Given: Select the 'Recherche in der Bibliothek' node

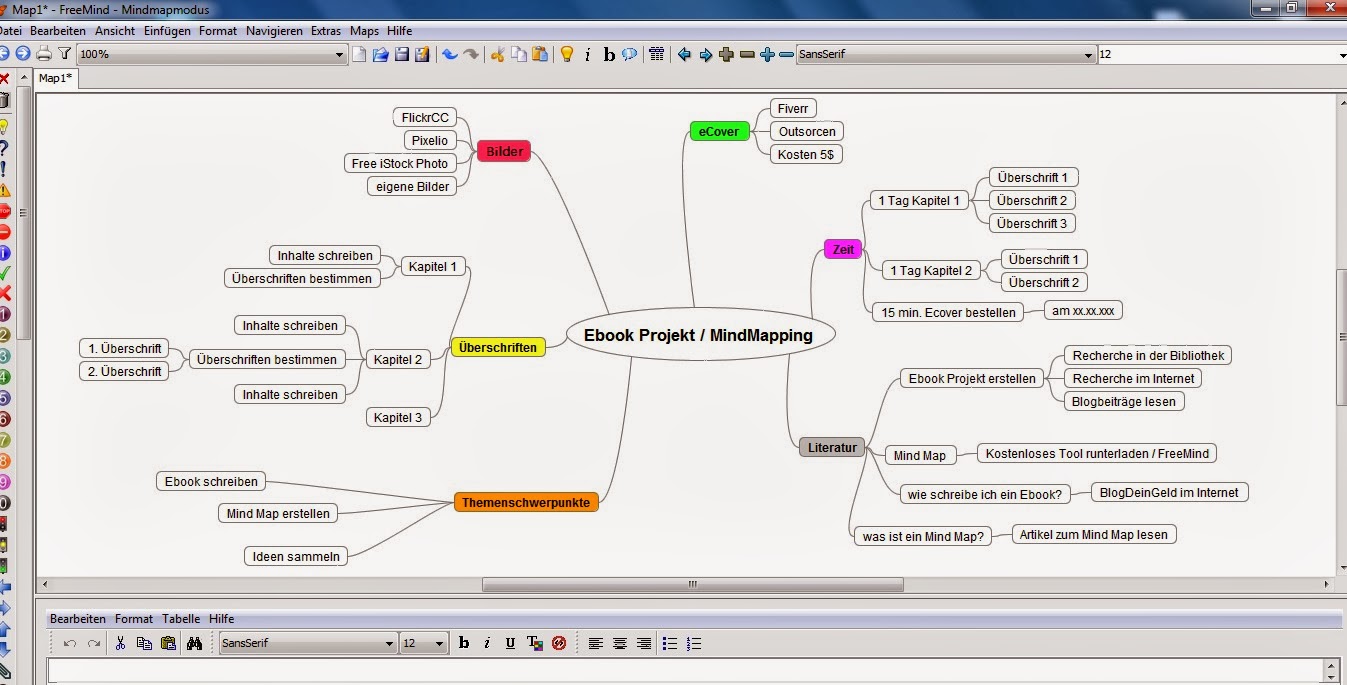Looking at the screenshot, I should pos(1148,355).
